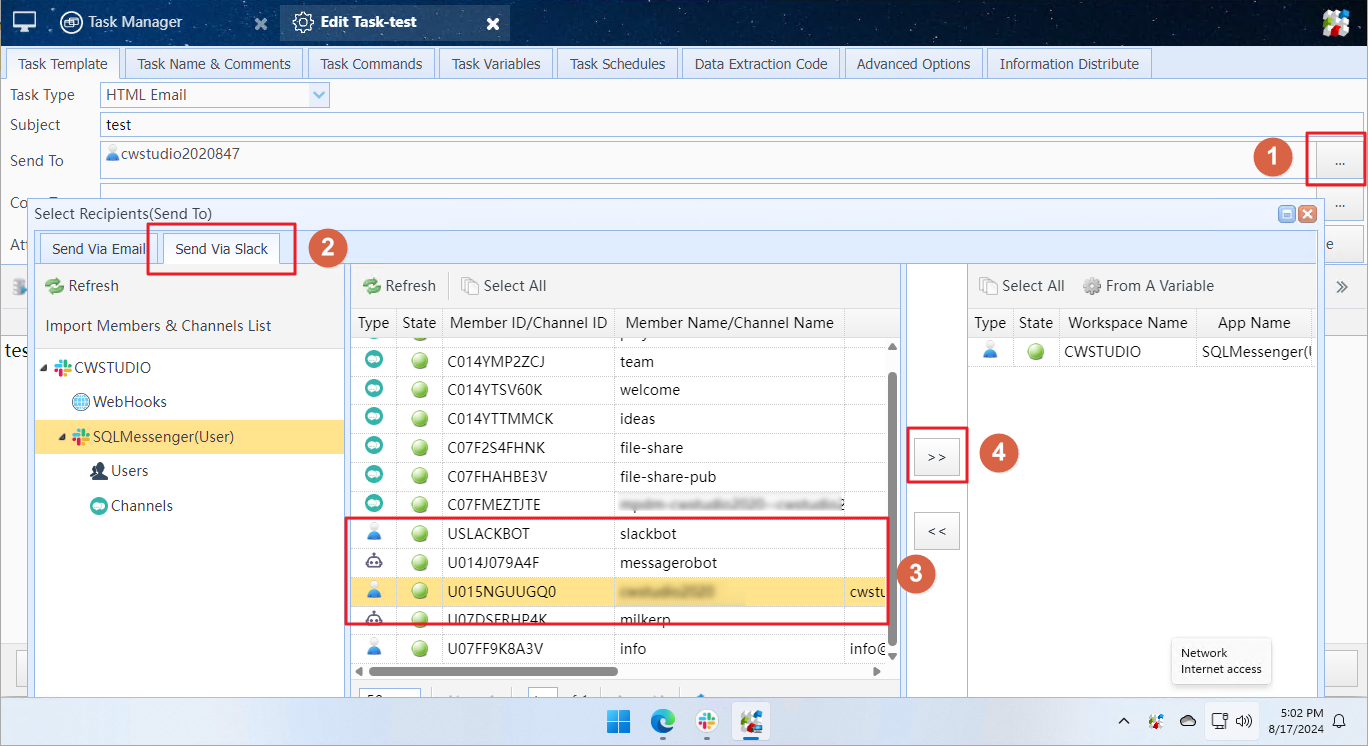This screenshot has width=1368, height=746.
Task: Select All in the members list toolbar
Action: tap(503, 286)
